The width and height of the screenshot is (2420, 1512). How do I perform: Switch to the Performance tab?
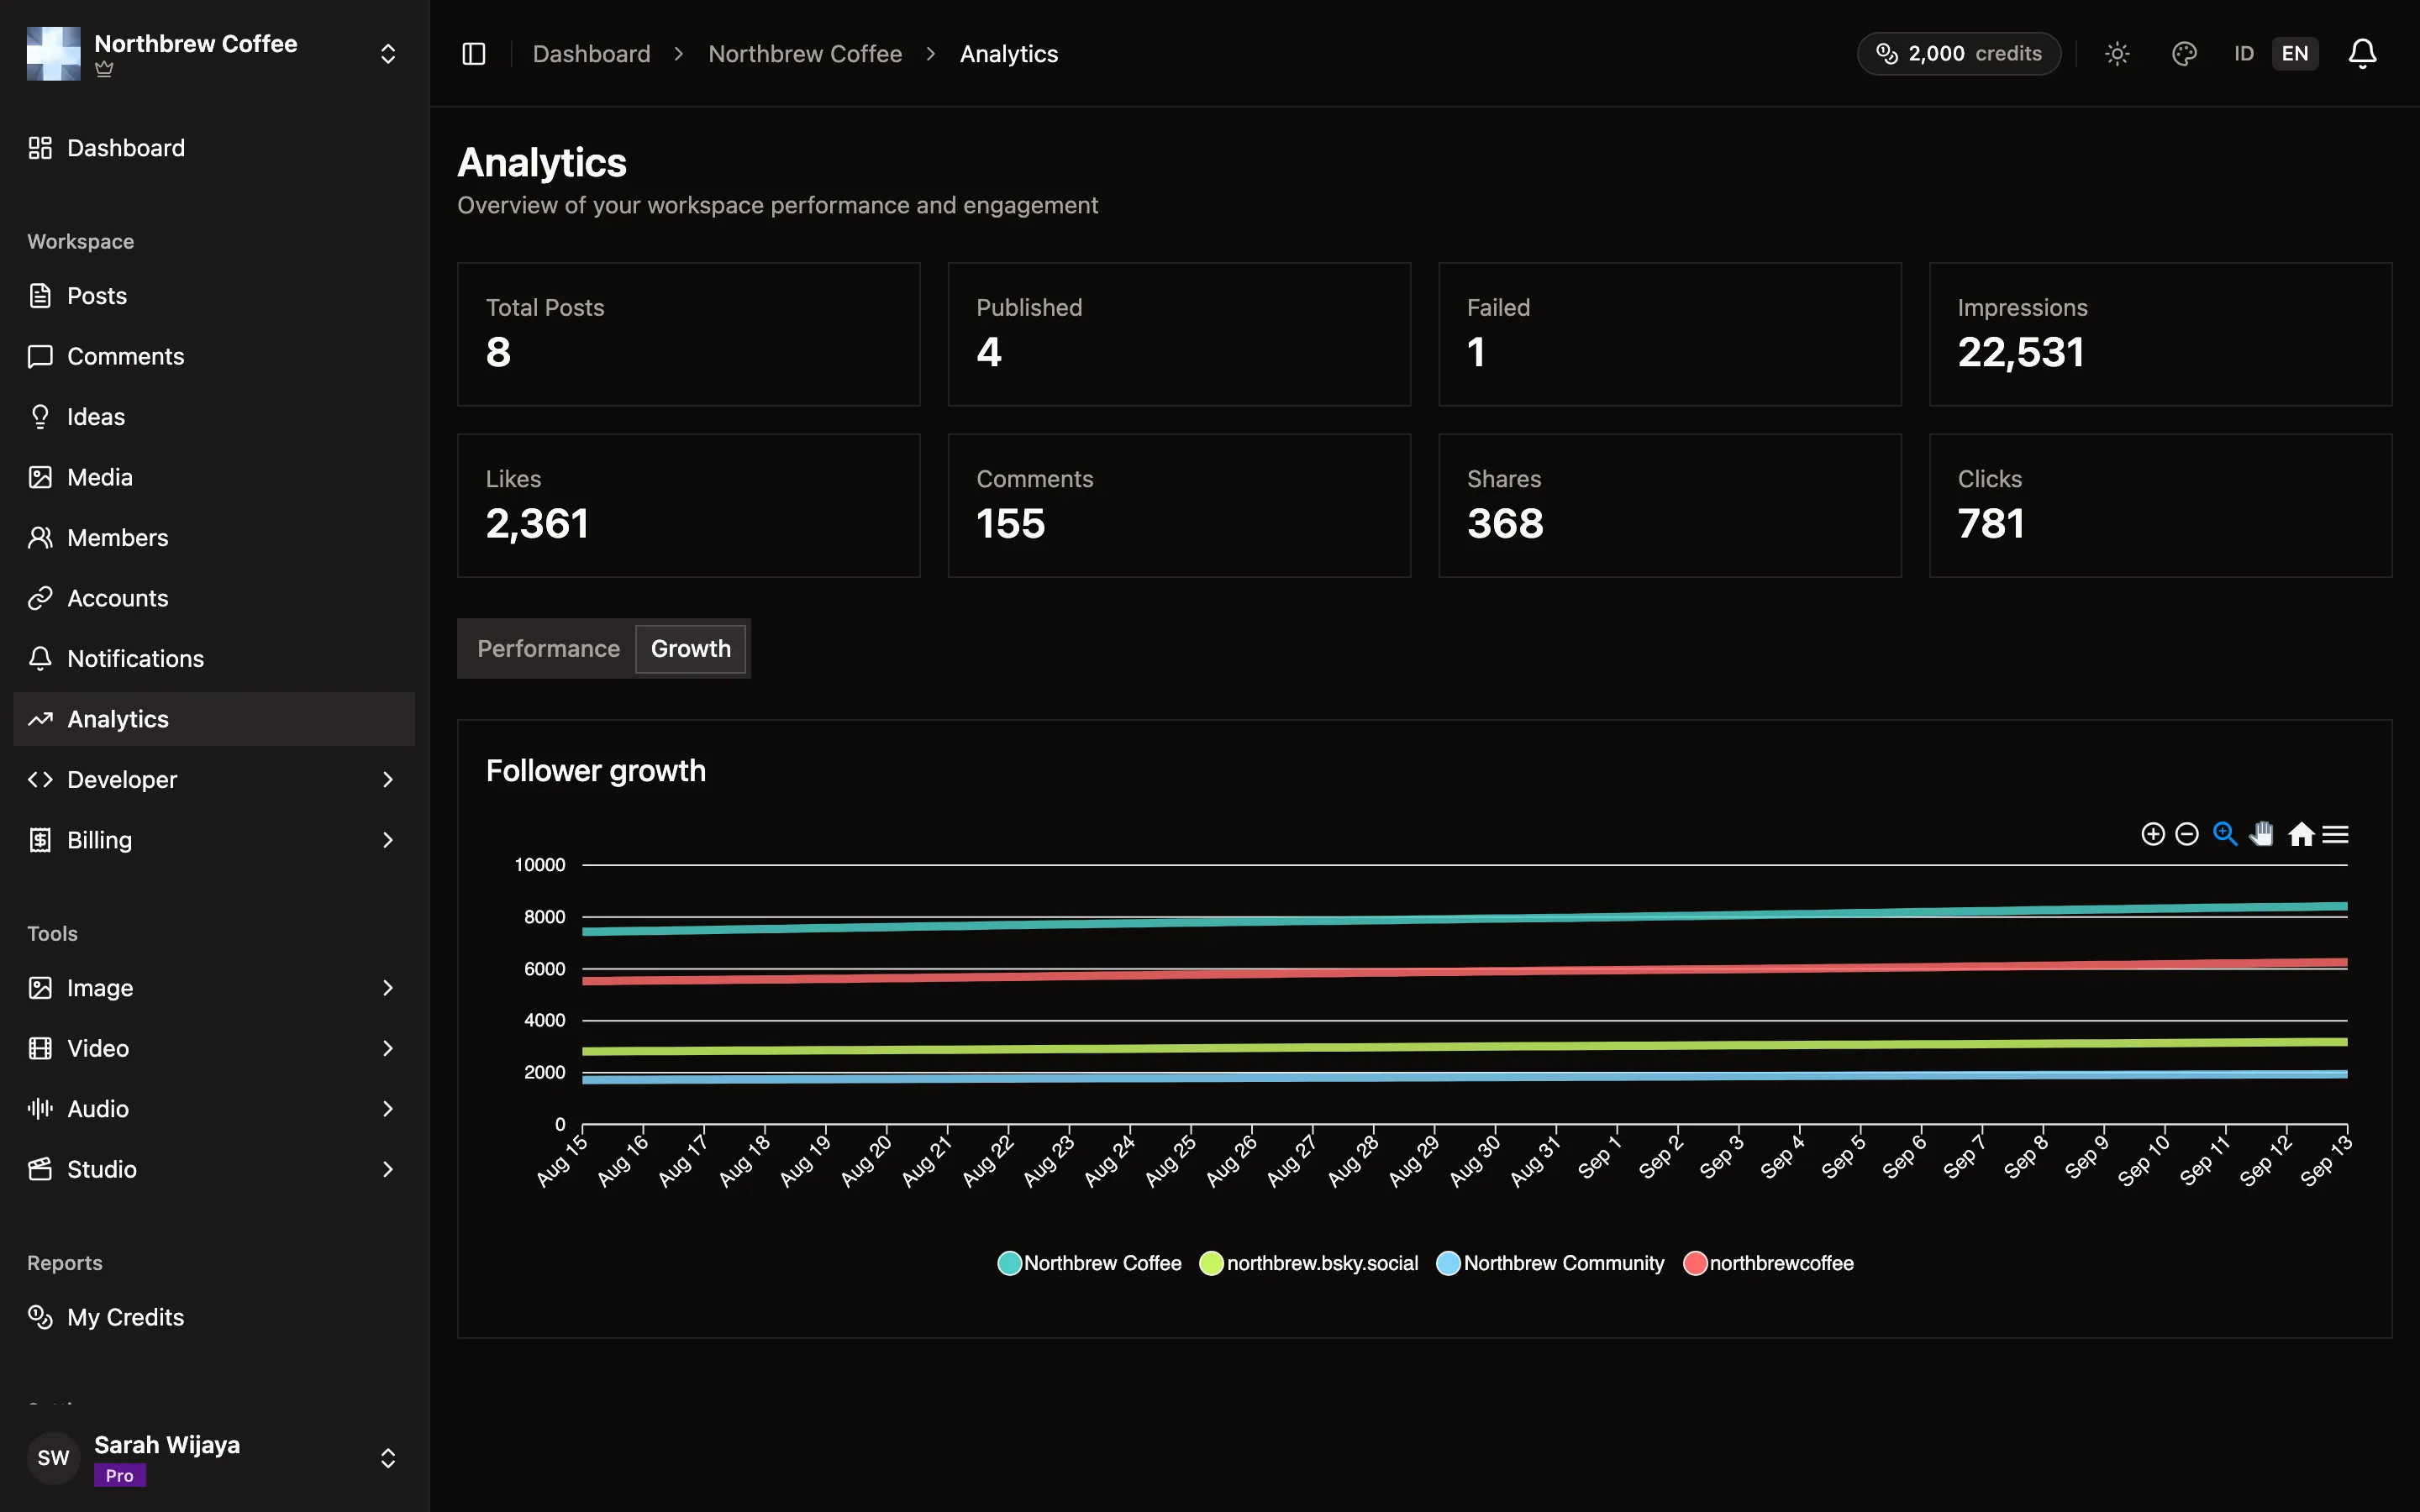(548, 649)
